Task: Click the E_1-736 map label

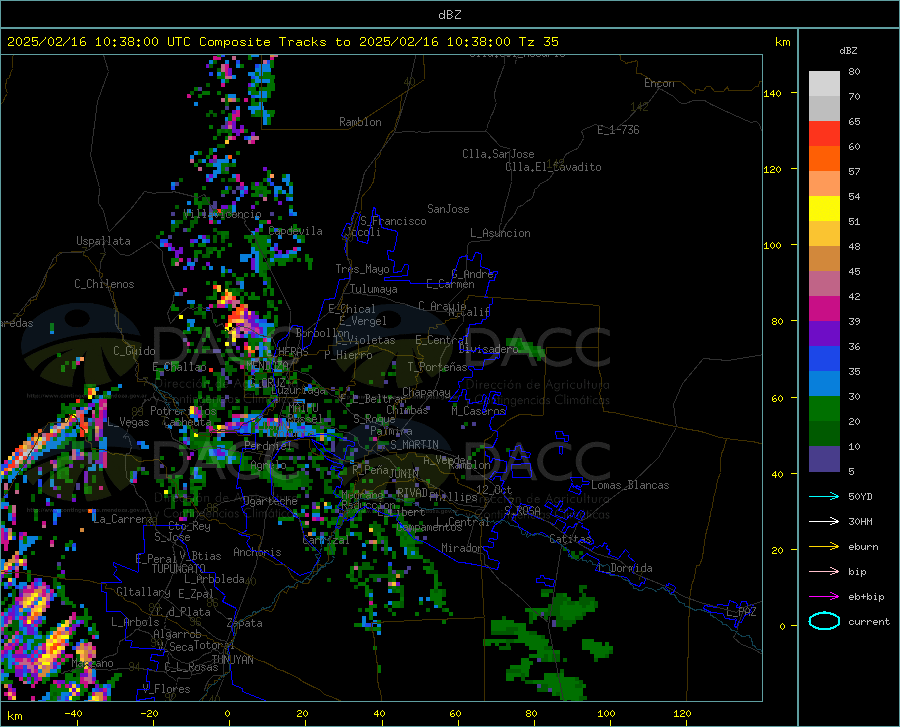Action: [x=618, y=130]
